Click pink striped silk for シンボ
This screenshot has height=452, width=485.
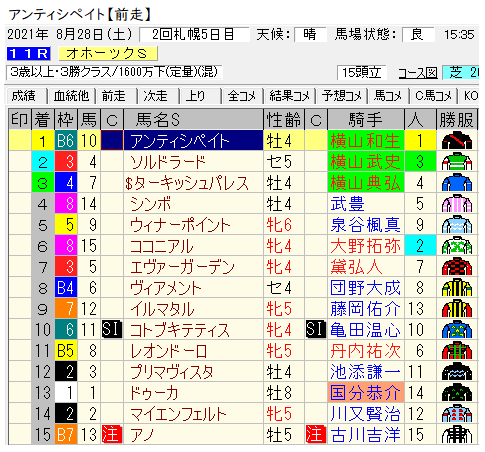(457, 204)
